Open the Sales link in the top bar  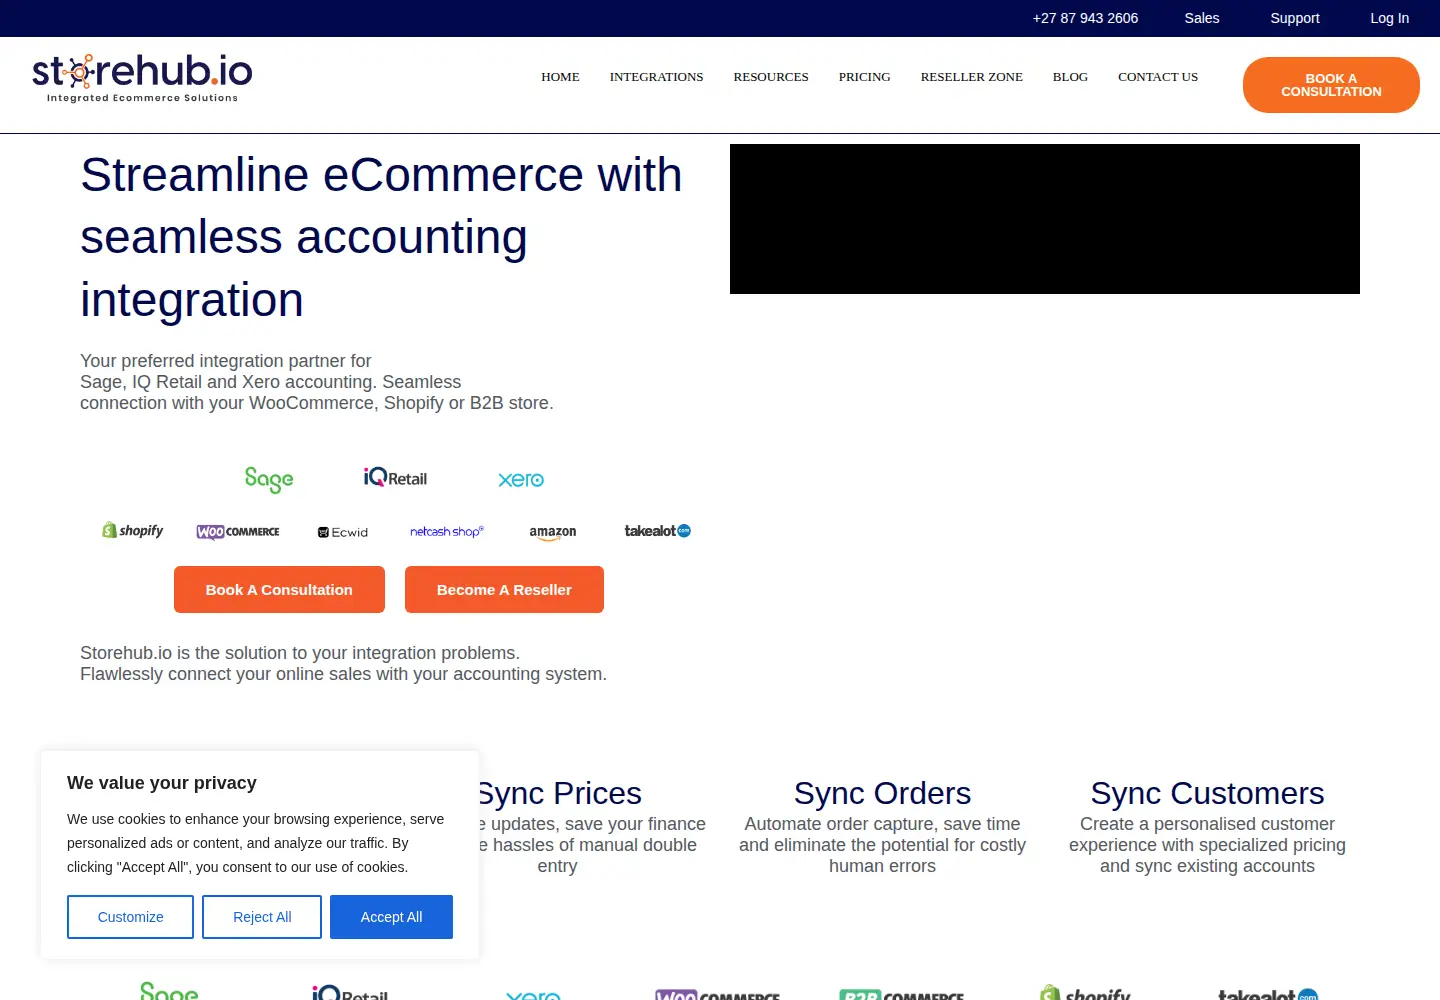(x=1202, y=18)
